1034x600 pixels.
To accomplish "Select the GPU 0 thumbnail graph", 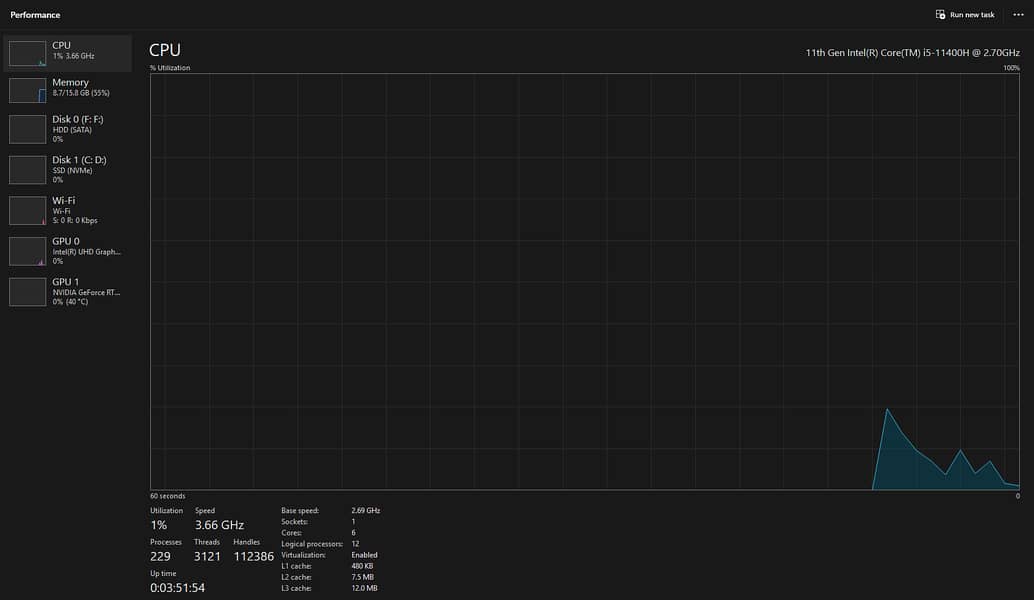I will (27, 251).
